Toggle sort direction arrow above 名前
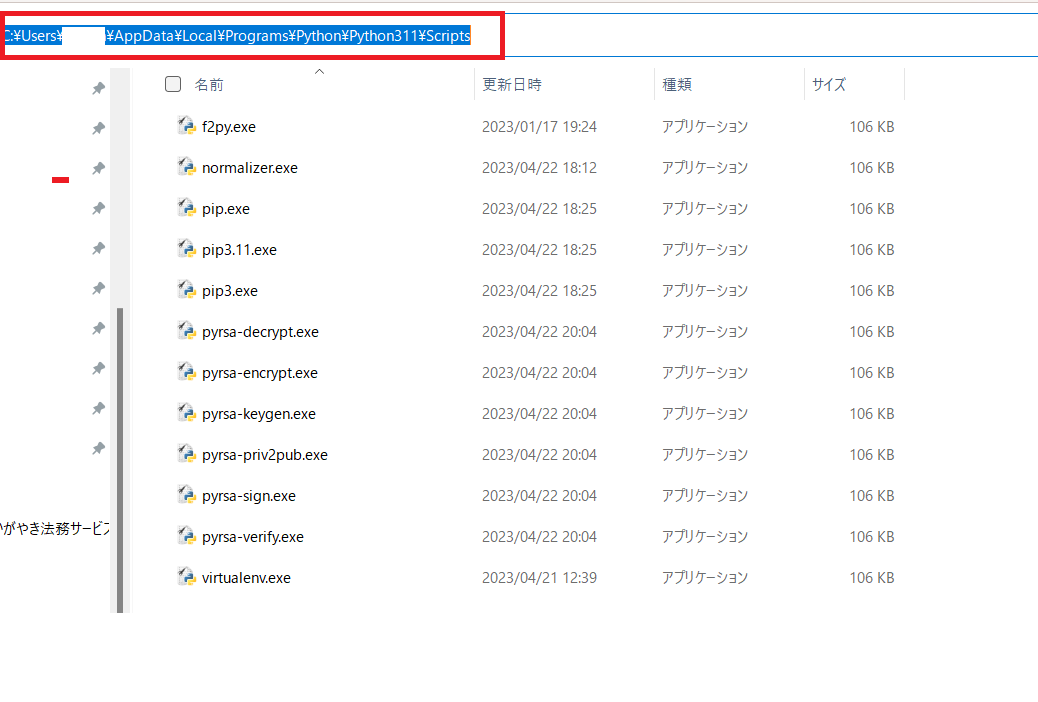This screenshot has height=702, width=1038. pyautogui.click(x=319, y=72)
